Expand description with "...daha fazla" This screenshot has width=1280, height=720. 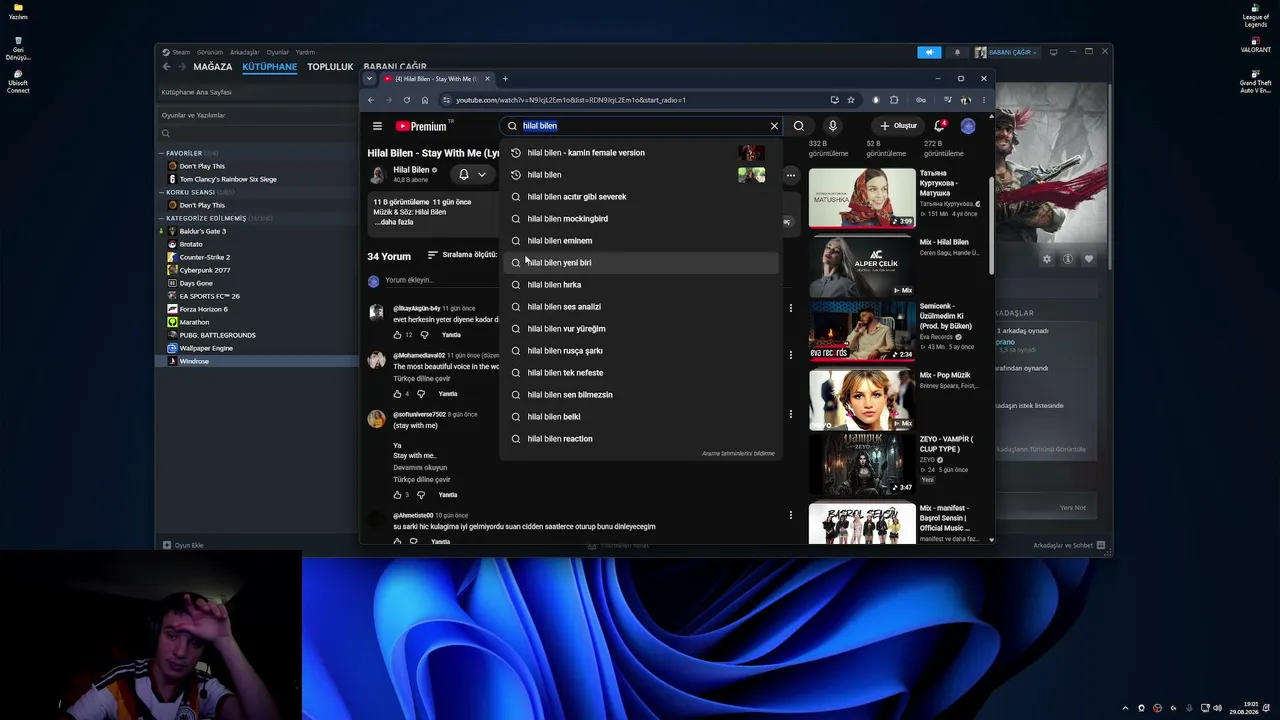393,222
